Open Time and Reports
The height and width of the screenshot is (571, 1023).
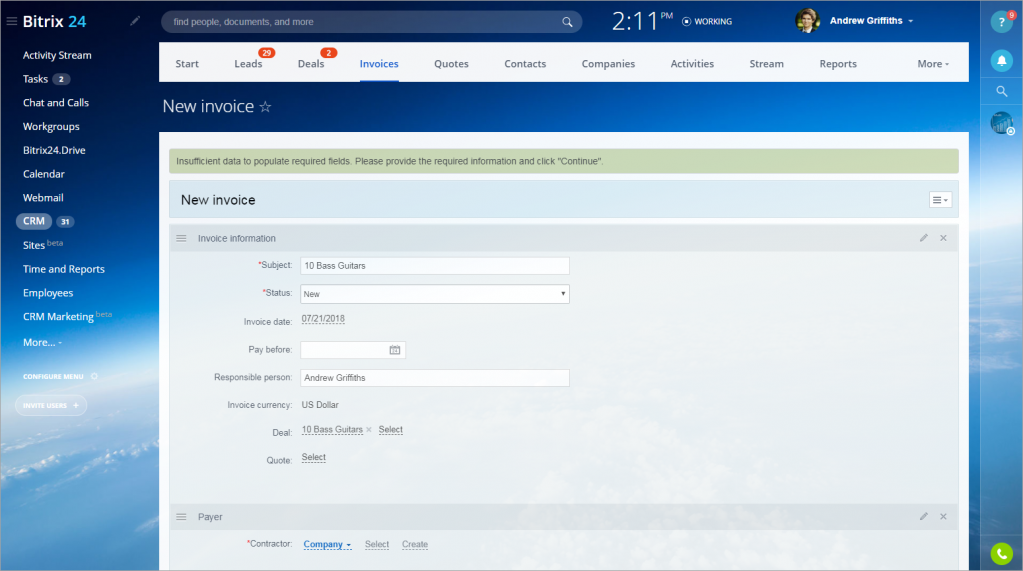tap(64, 269)
